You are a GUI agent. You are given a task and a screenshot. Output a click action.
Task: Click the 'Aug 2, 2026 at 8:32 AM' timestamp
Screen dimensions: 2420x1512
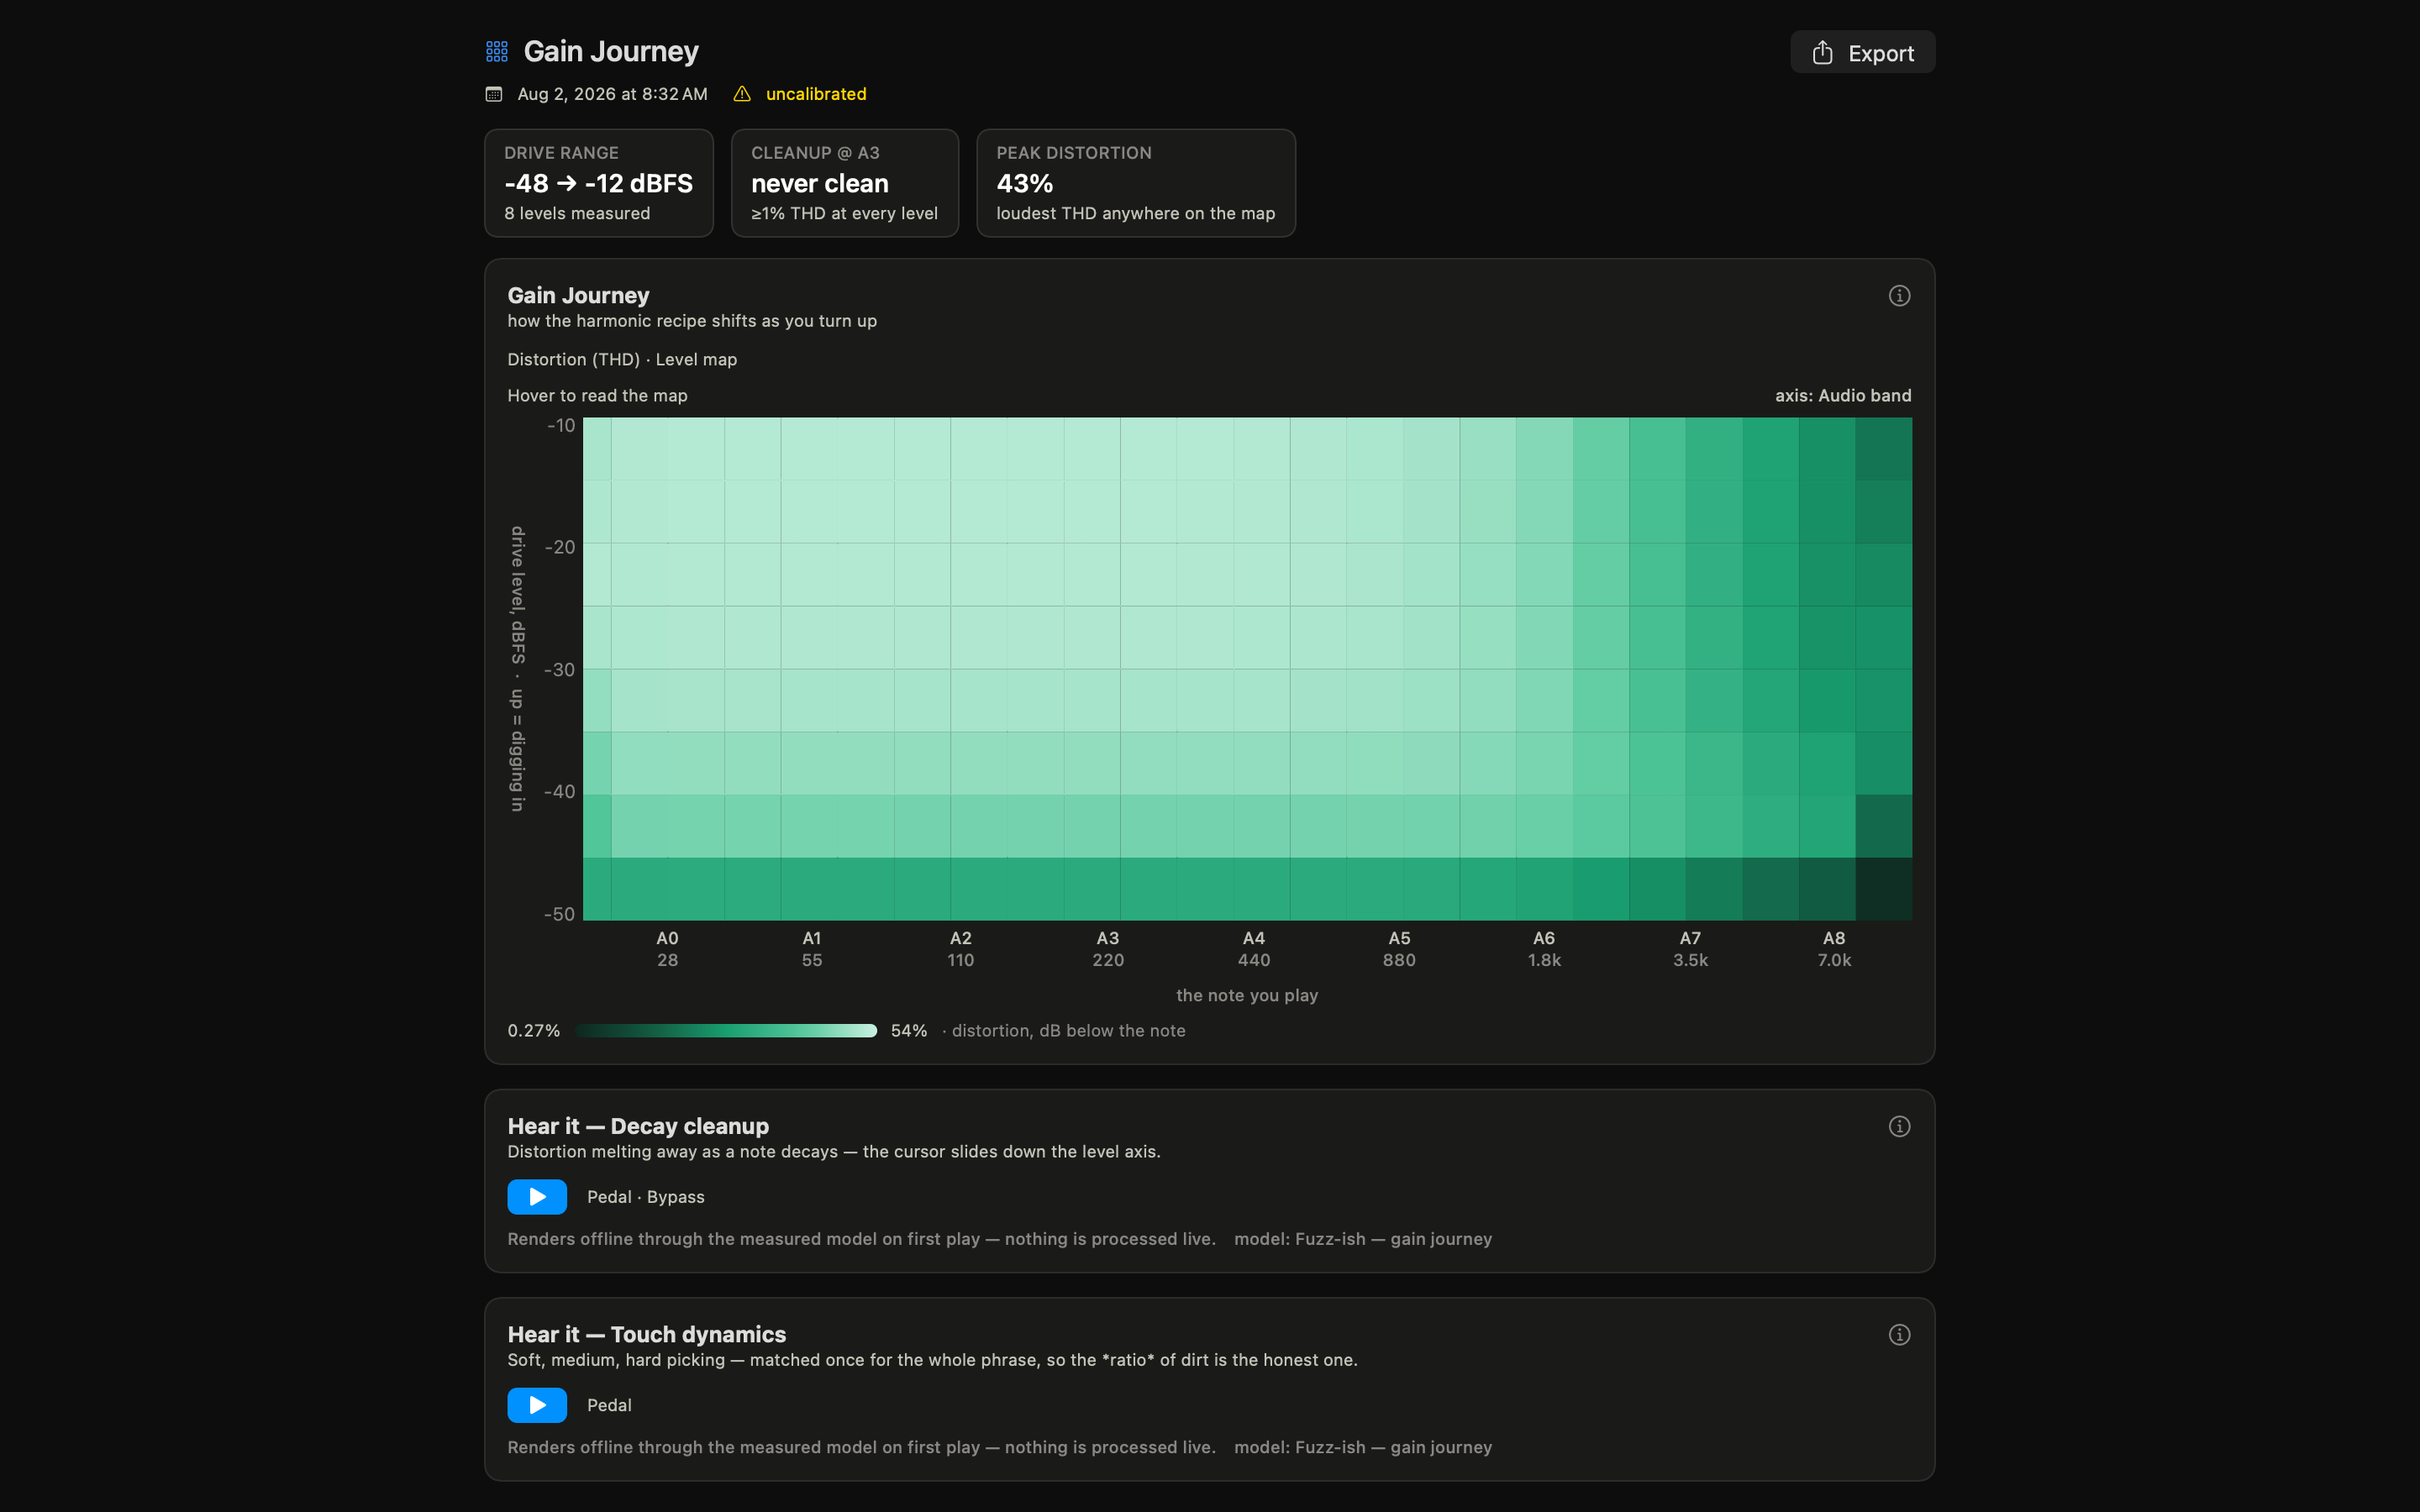[612, 94]
